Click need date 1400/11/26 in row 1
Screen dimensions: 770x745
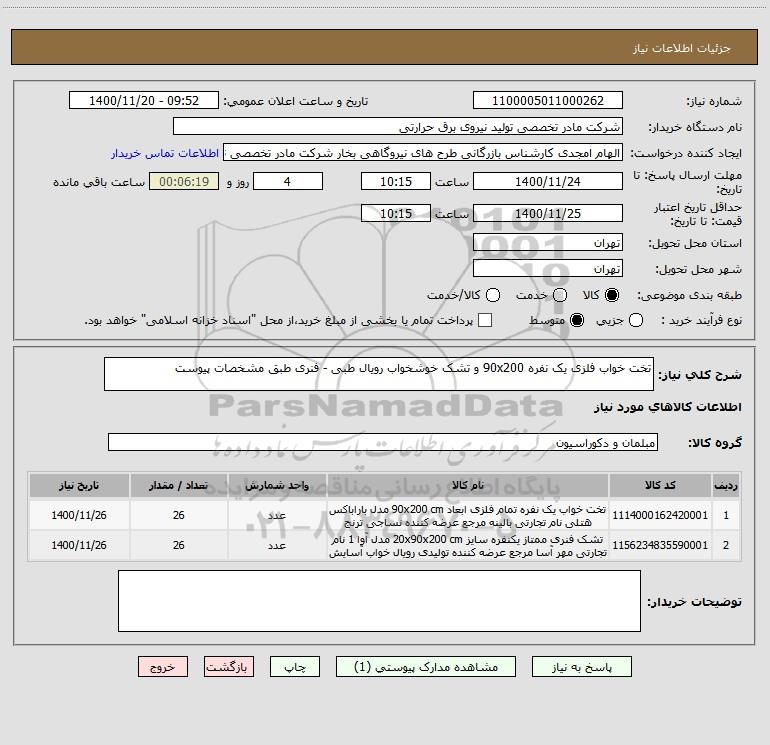(79, 515)
